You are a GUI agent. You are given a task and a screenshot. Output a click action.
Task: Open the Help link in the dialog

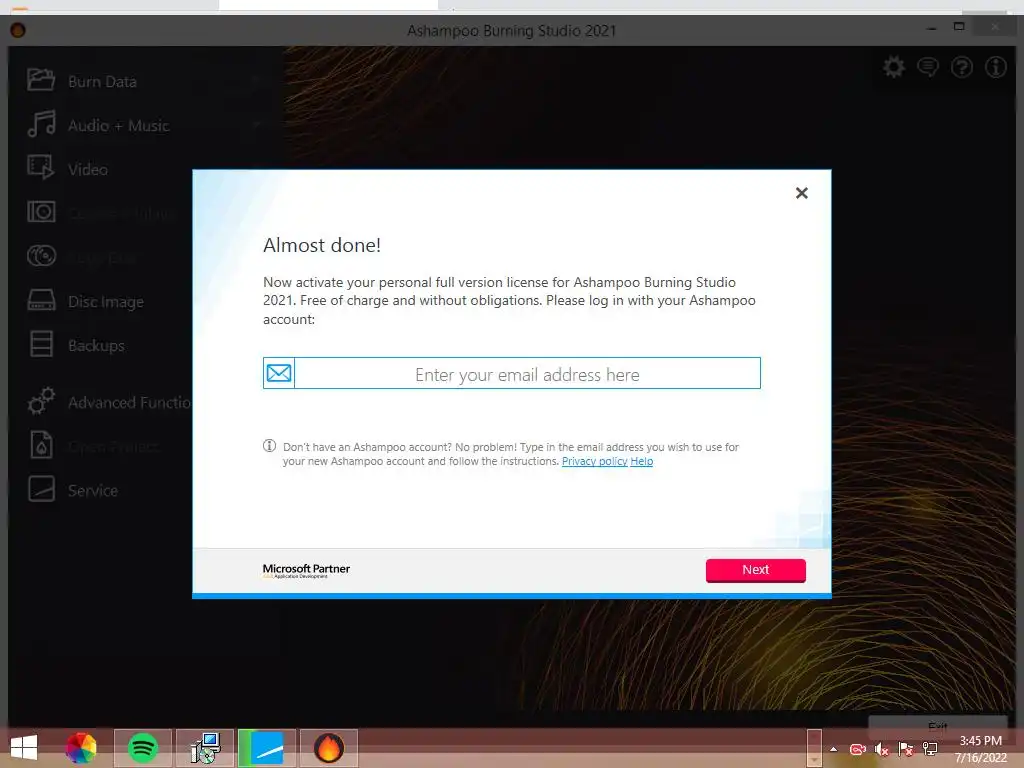tap(641, 461)
